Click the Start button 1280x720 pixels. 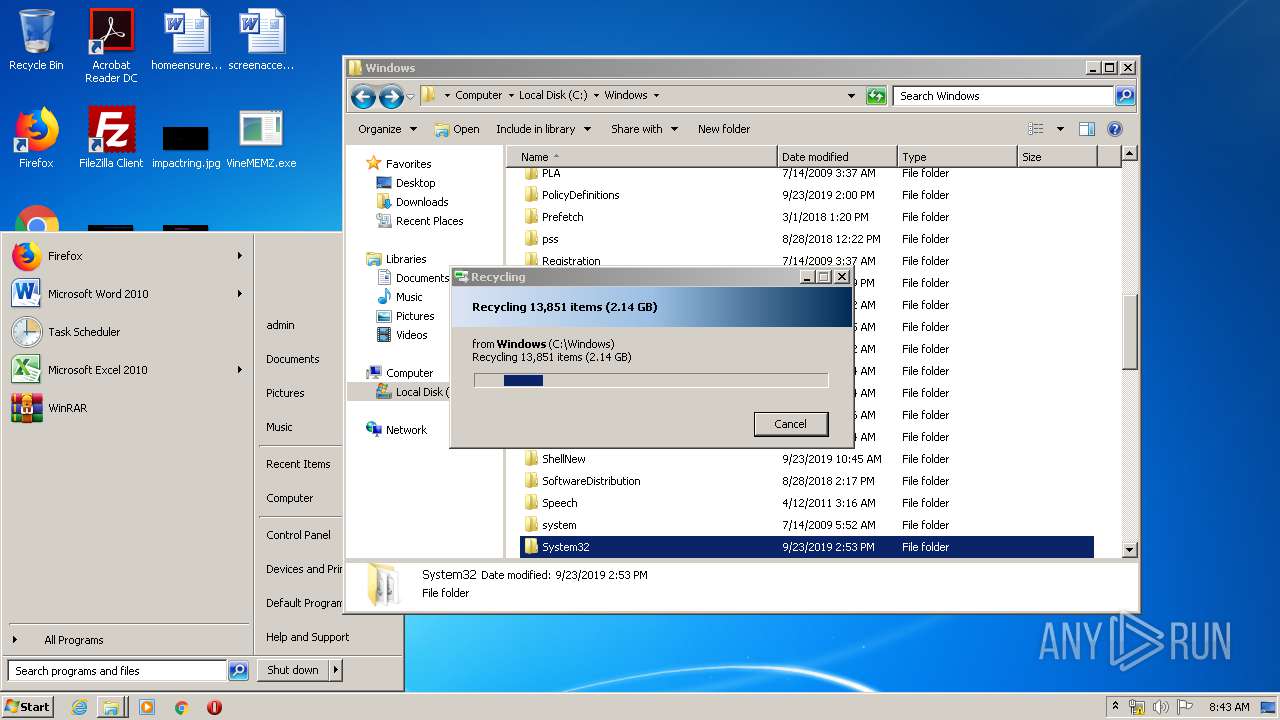point(27,707)
